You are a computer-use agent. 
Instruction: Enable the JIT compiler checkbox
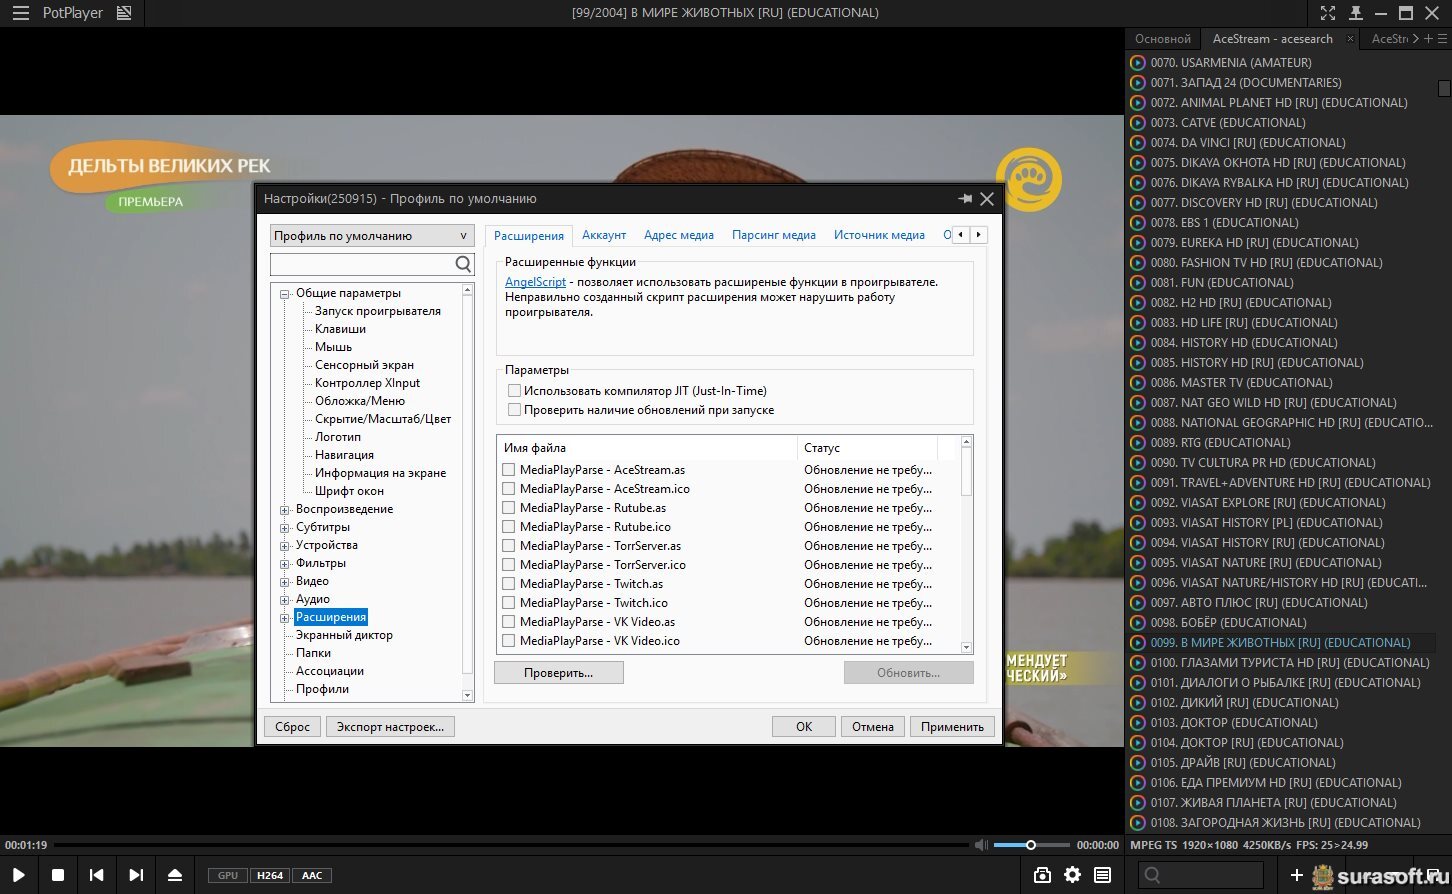(514, 391)
